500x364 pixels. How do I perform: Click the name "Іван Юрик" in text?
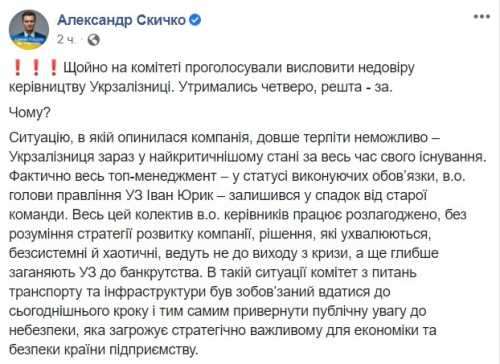point(180,195)
